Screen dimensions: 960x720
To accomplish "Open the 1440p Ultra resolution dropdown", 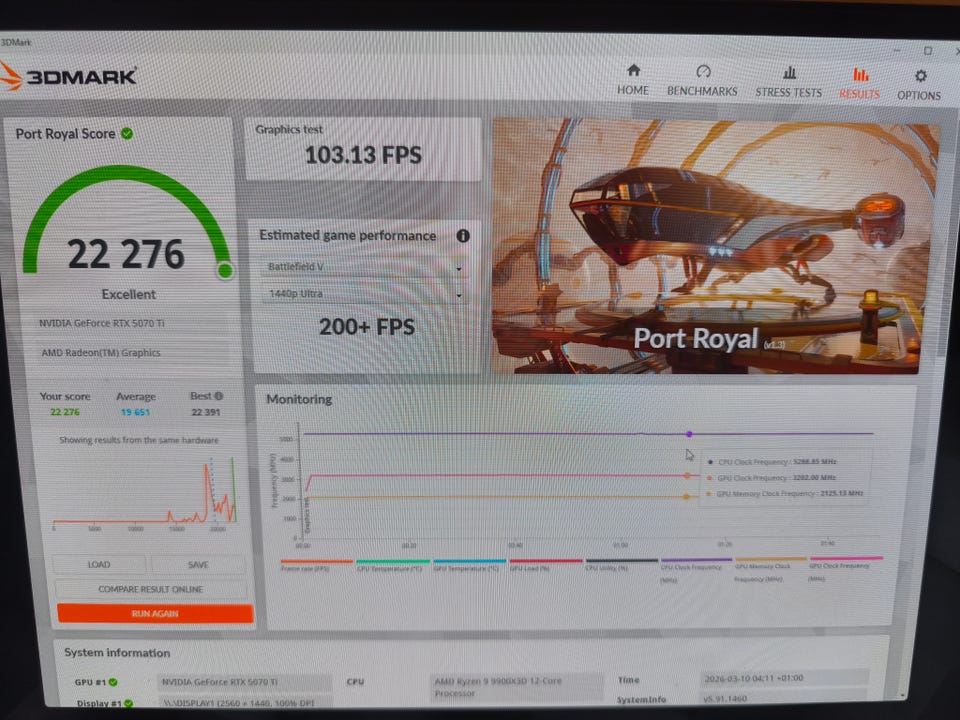I will point(365,294).
